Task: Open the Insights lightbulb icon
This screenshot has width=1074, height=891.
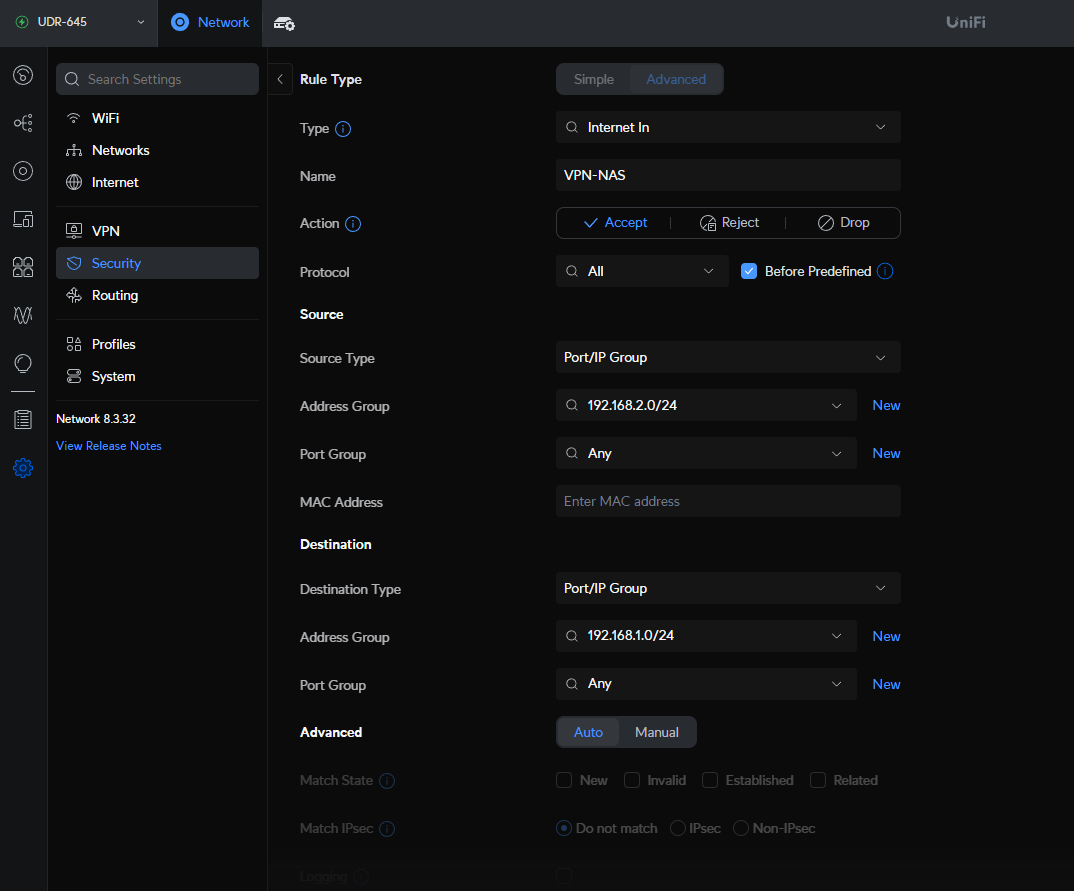Action: (23, 363)
